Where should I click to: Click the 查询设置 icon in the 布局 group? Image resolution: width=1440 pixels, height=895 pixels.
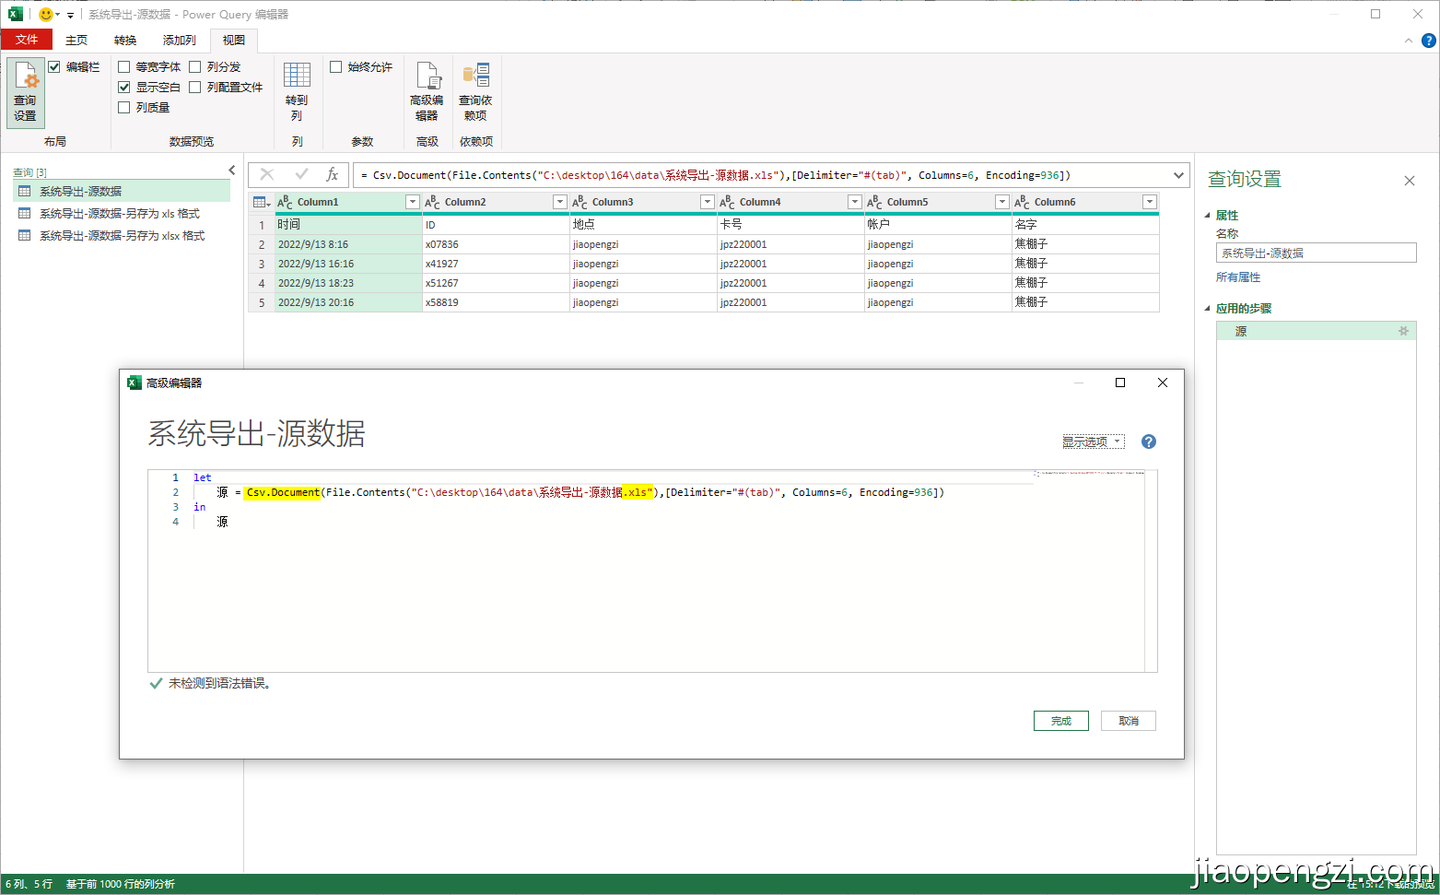25,88
